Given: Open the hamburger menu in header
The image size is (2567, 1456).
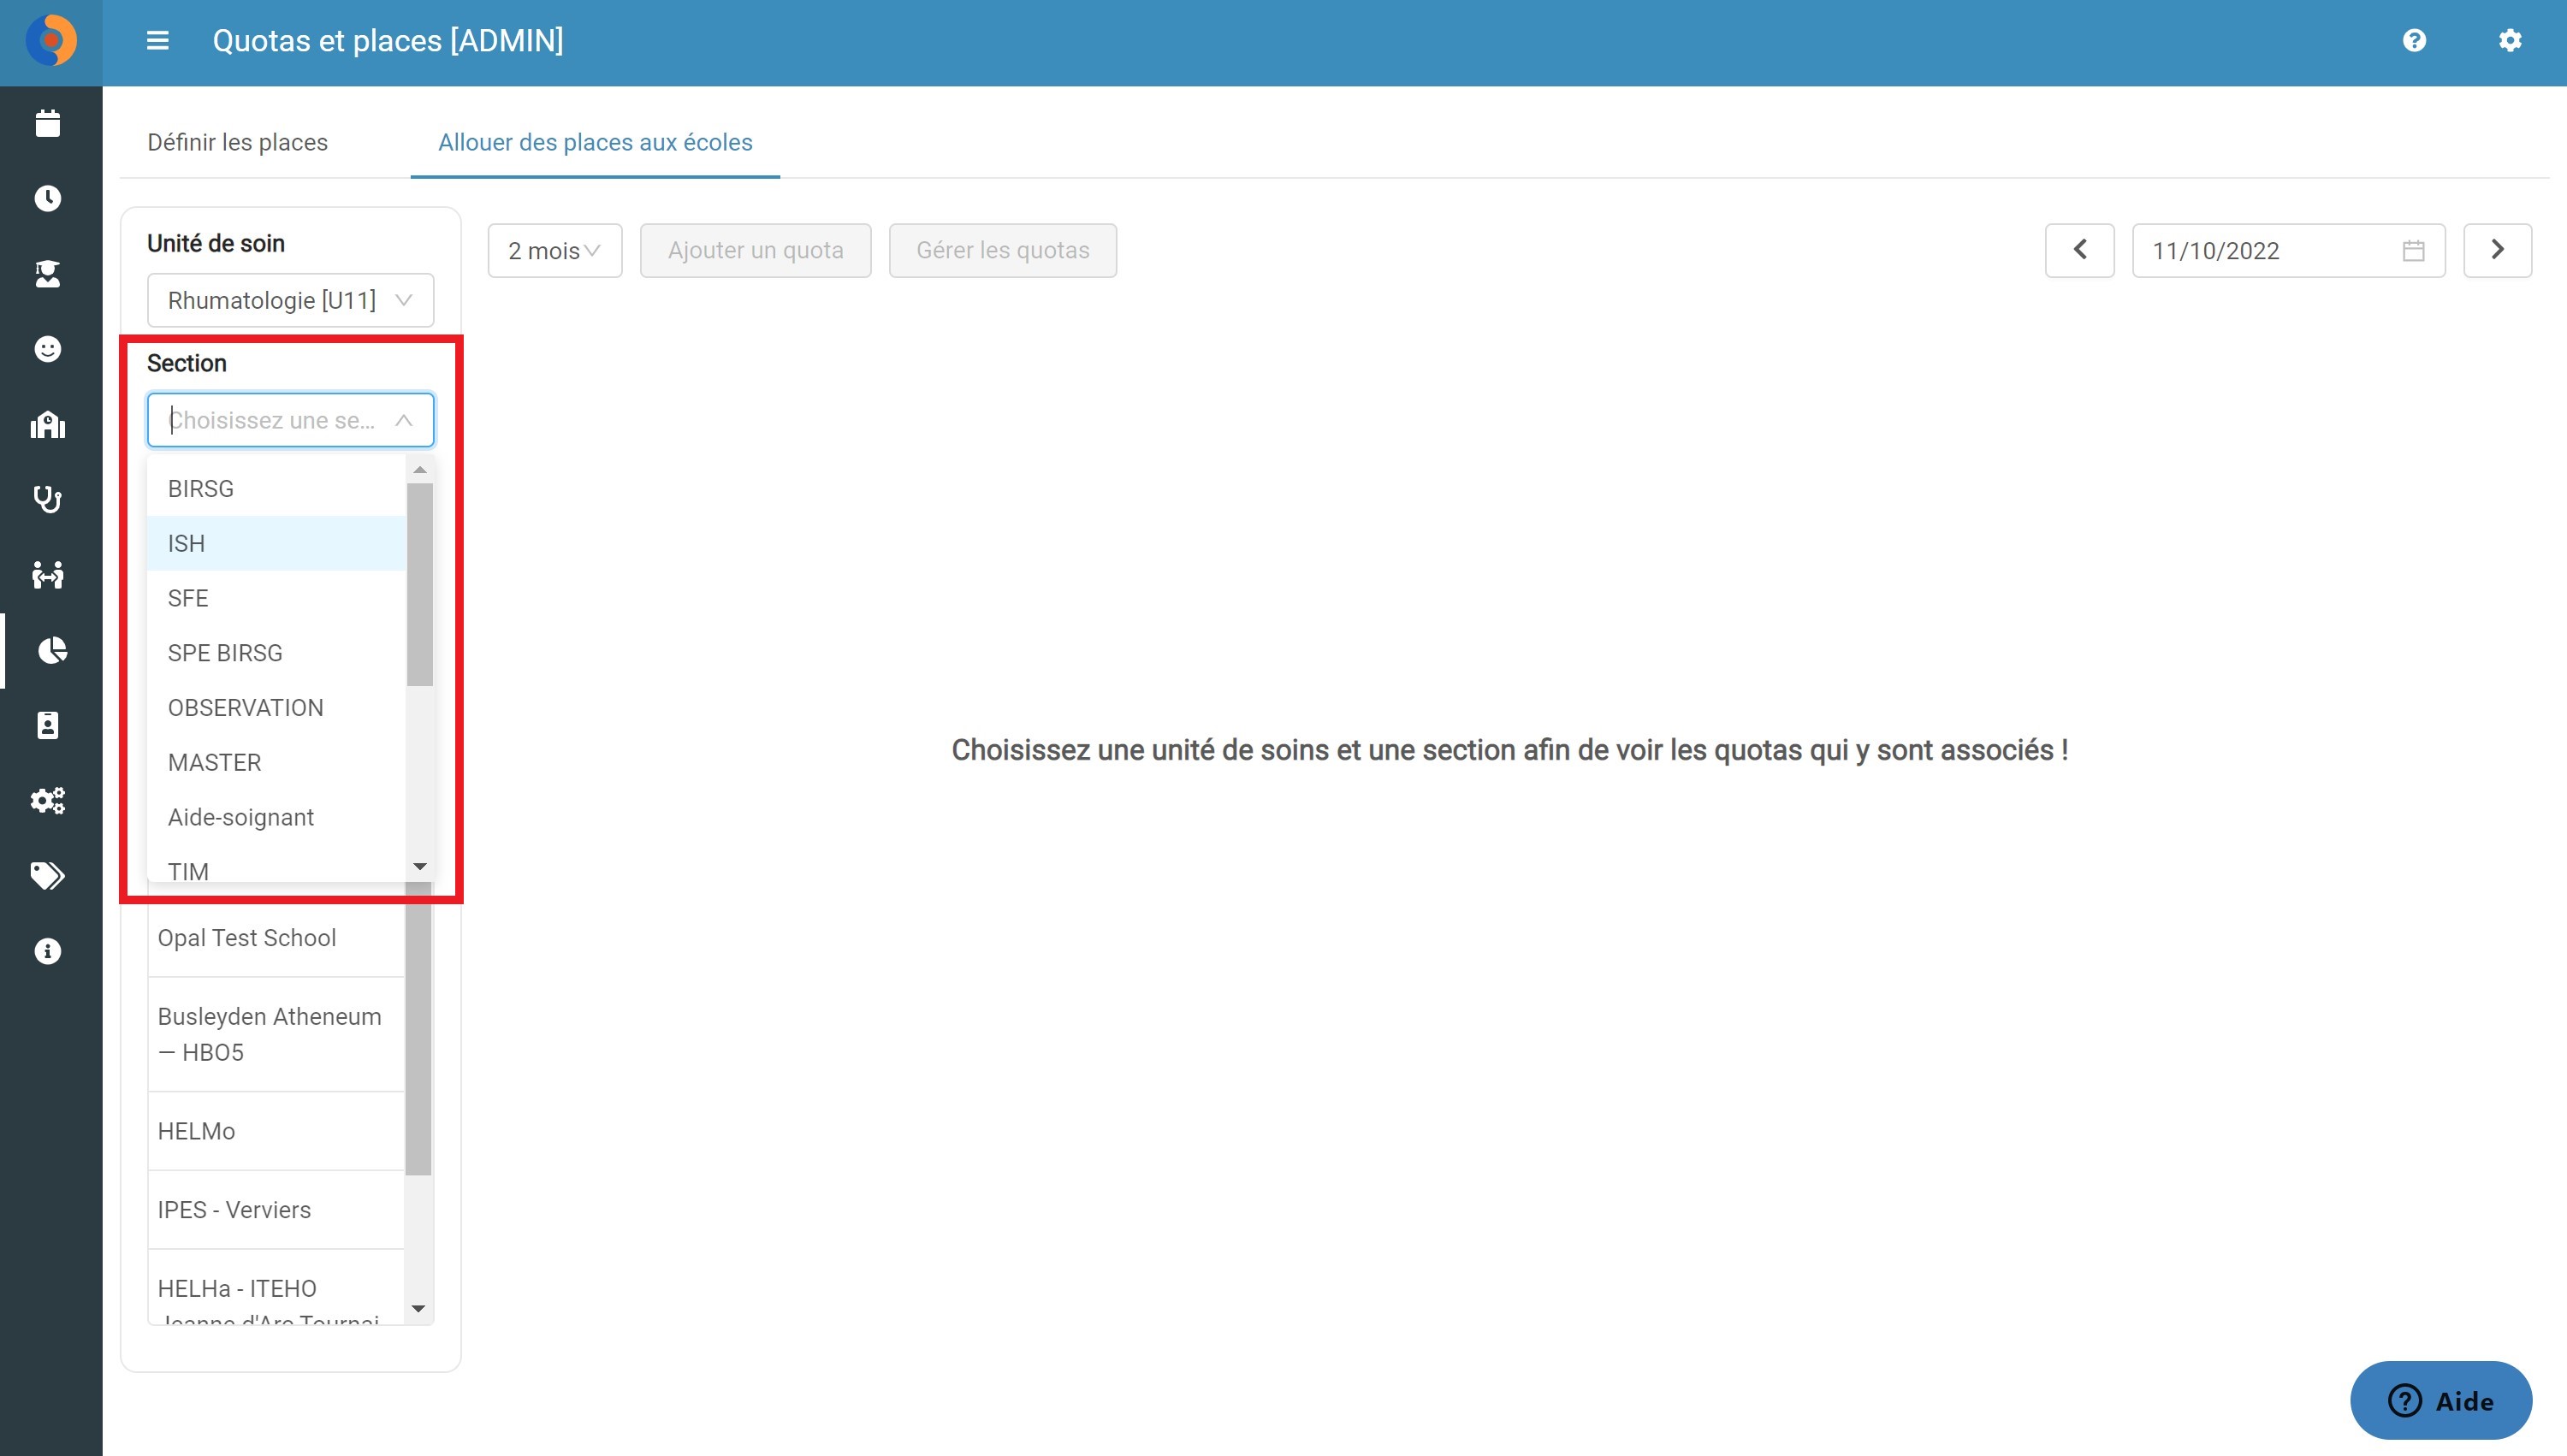Looking at the screenshot, I should [x=157, y=41].
